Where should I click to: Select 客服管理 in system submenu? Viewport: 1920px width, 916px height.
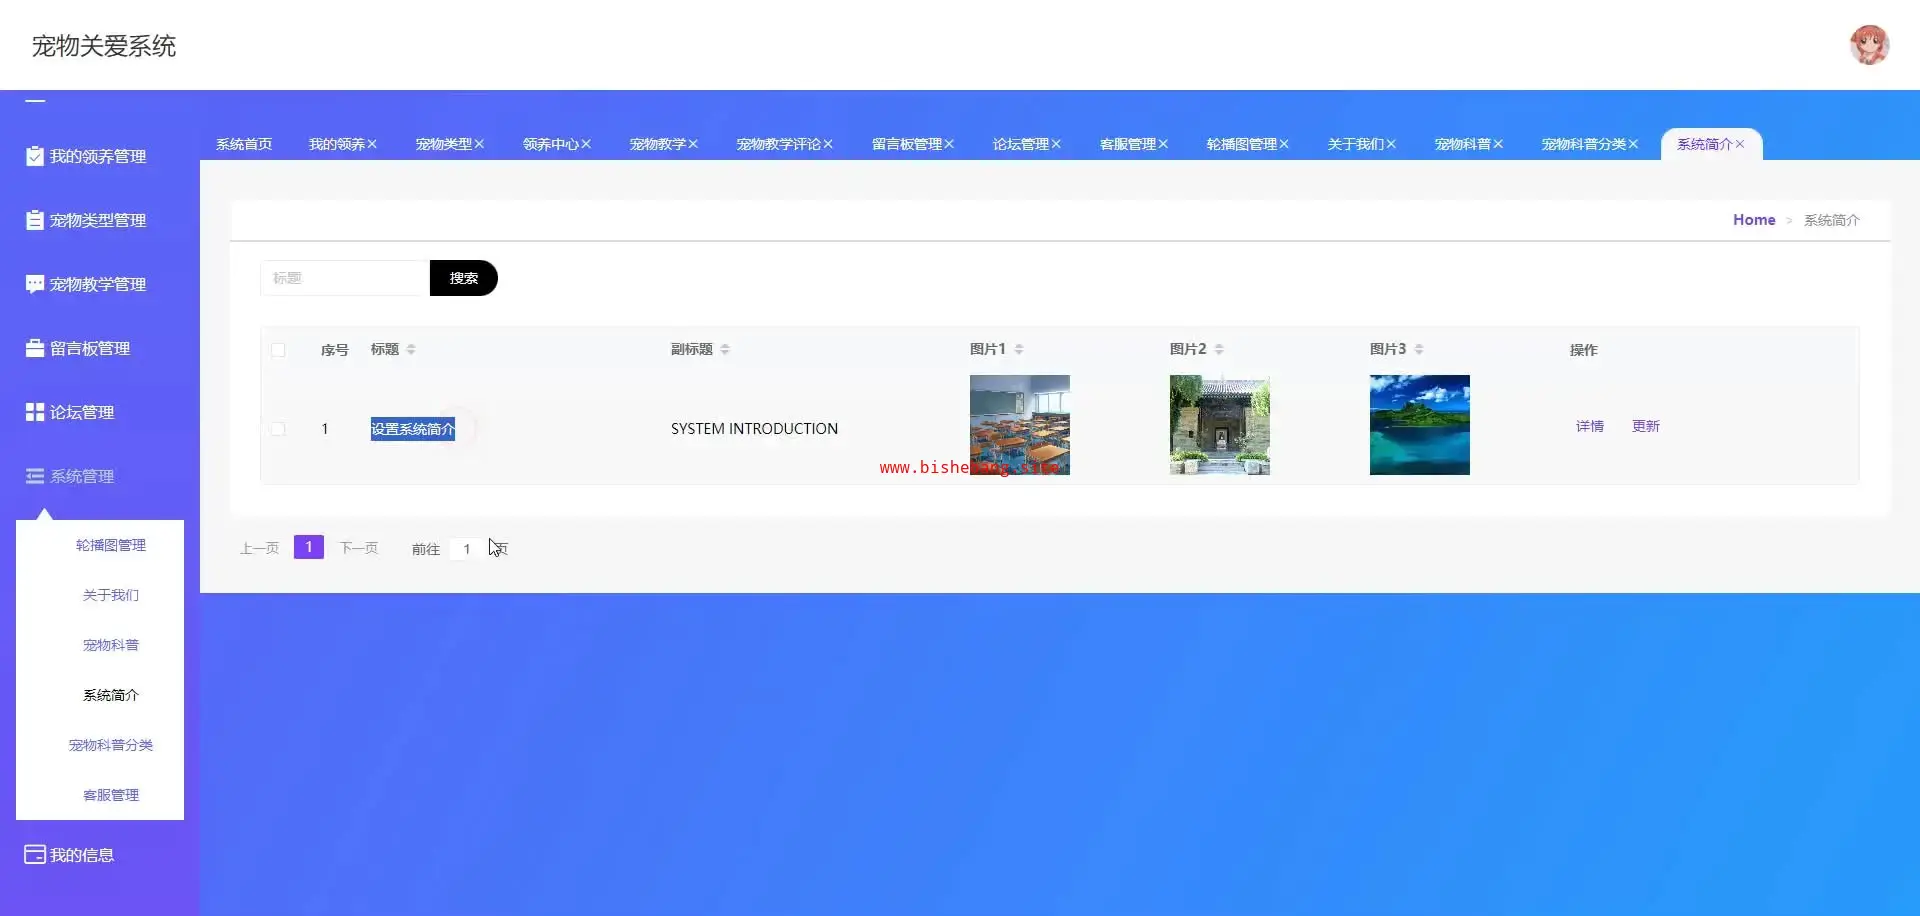pyautogui.click(x=111, y=795)
